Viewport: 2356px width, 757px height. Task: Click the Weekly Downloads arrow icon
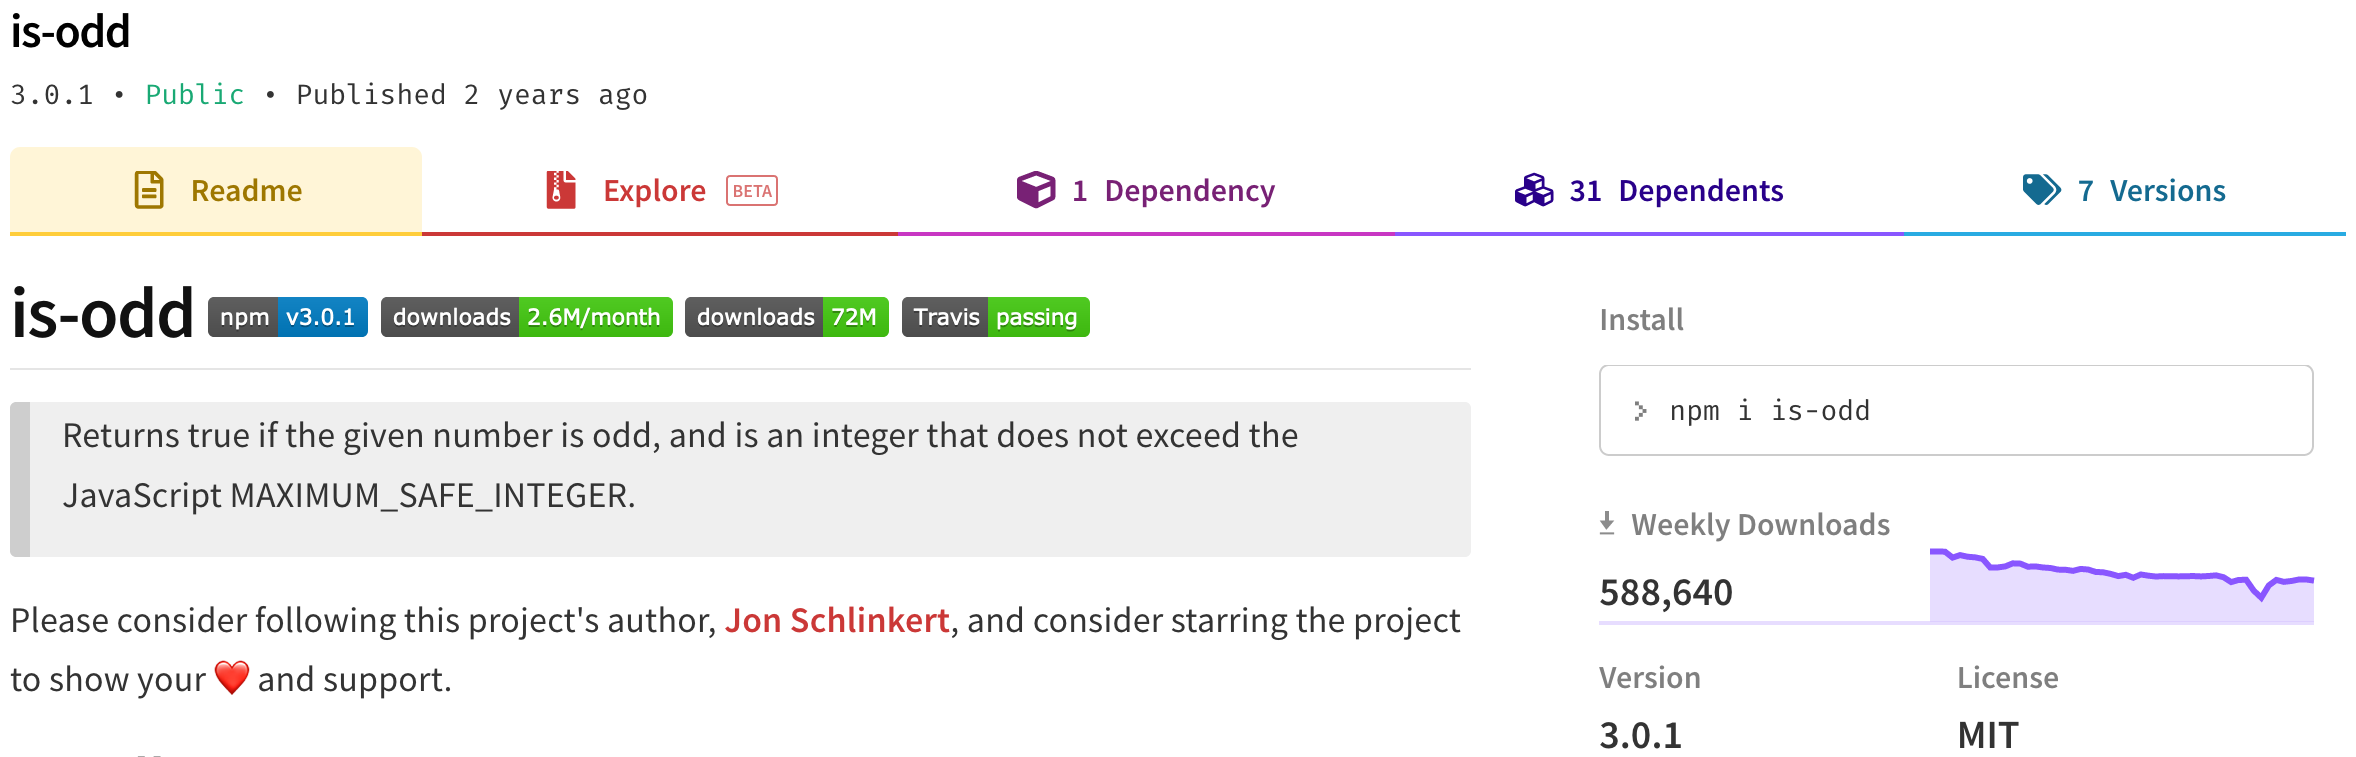[x=1607, y=523]
